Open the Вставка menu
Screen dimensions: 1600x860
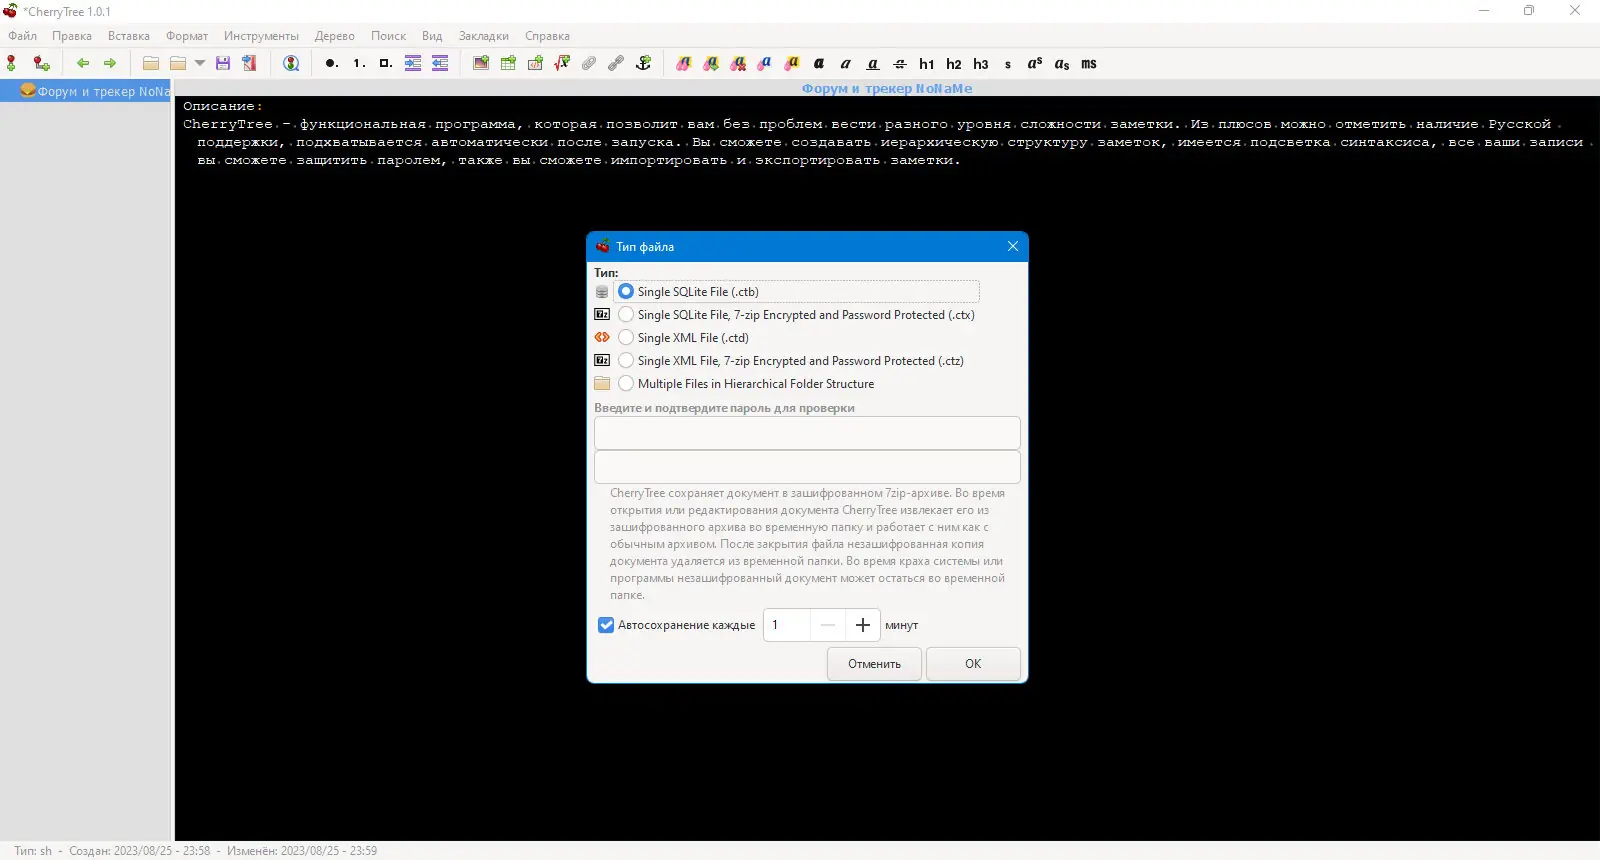(x=129, y=36)
